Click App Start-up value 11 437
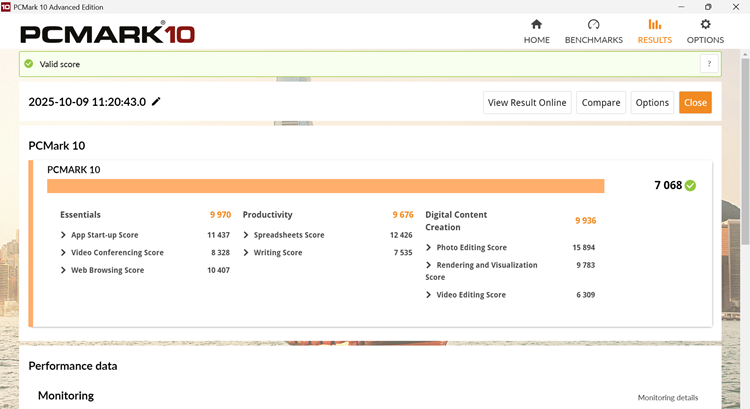This screenshot has height=409, width=750. (218, 235)
